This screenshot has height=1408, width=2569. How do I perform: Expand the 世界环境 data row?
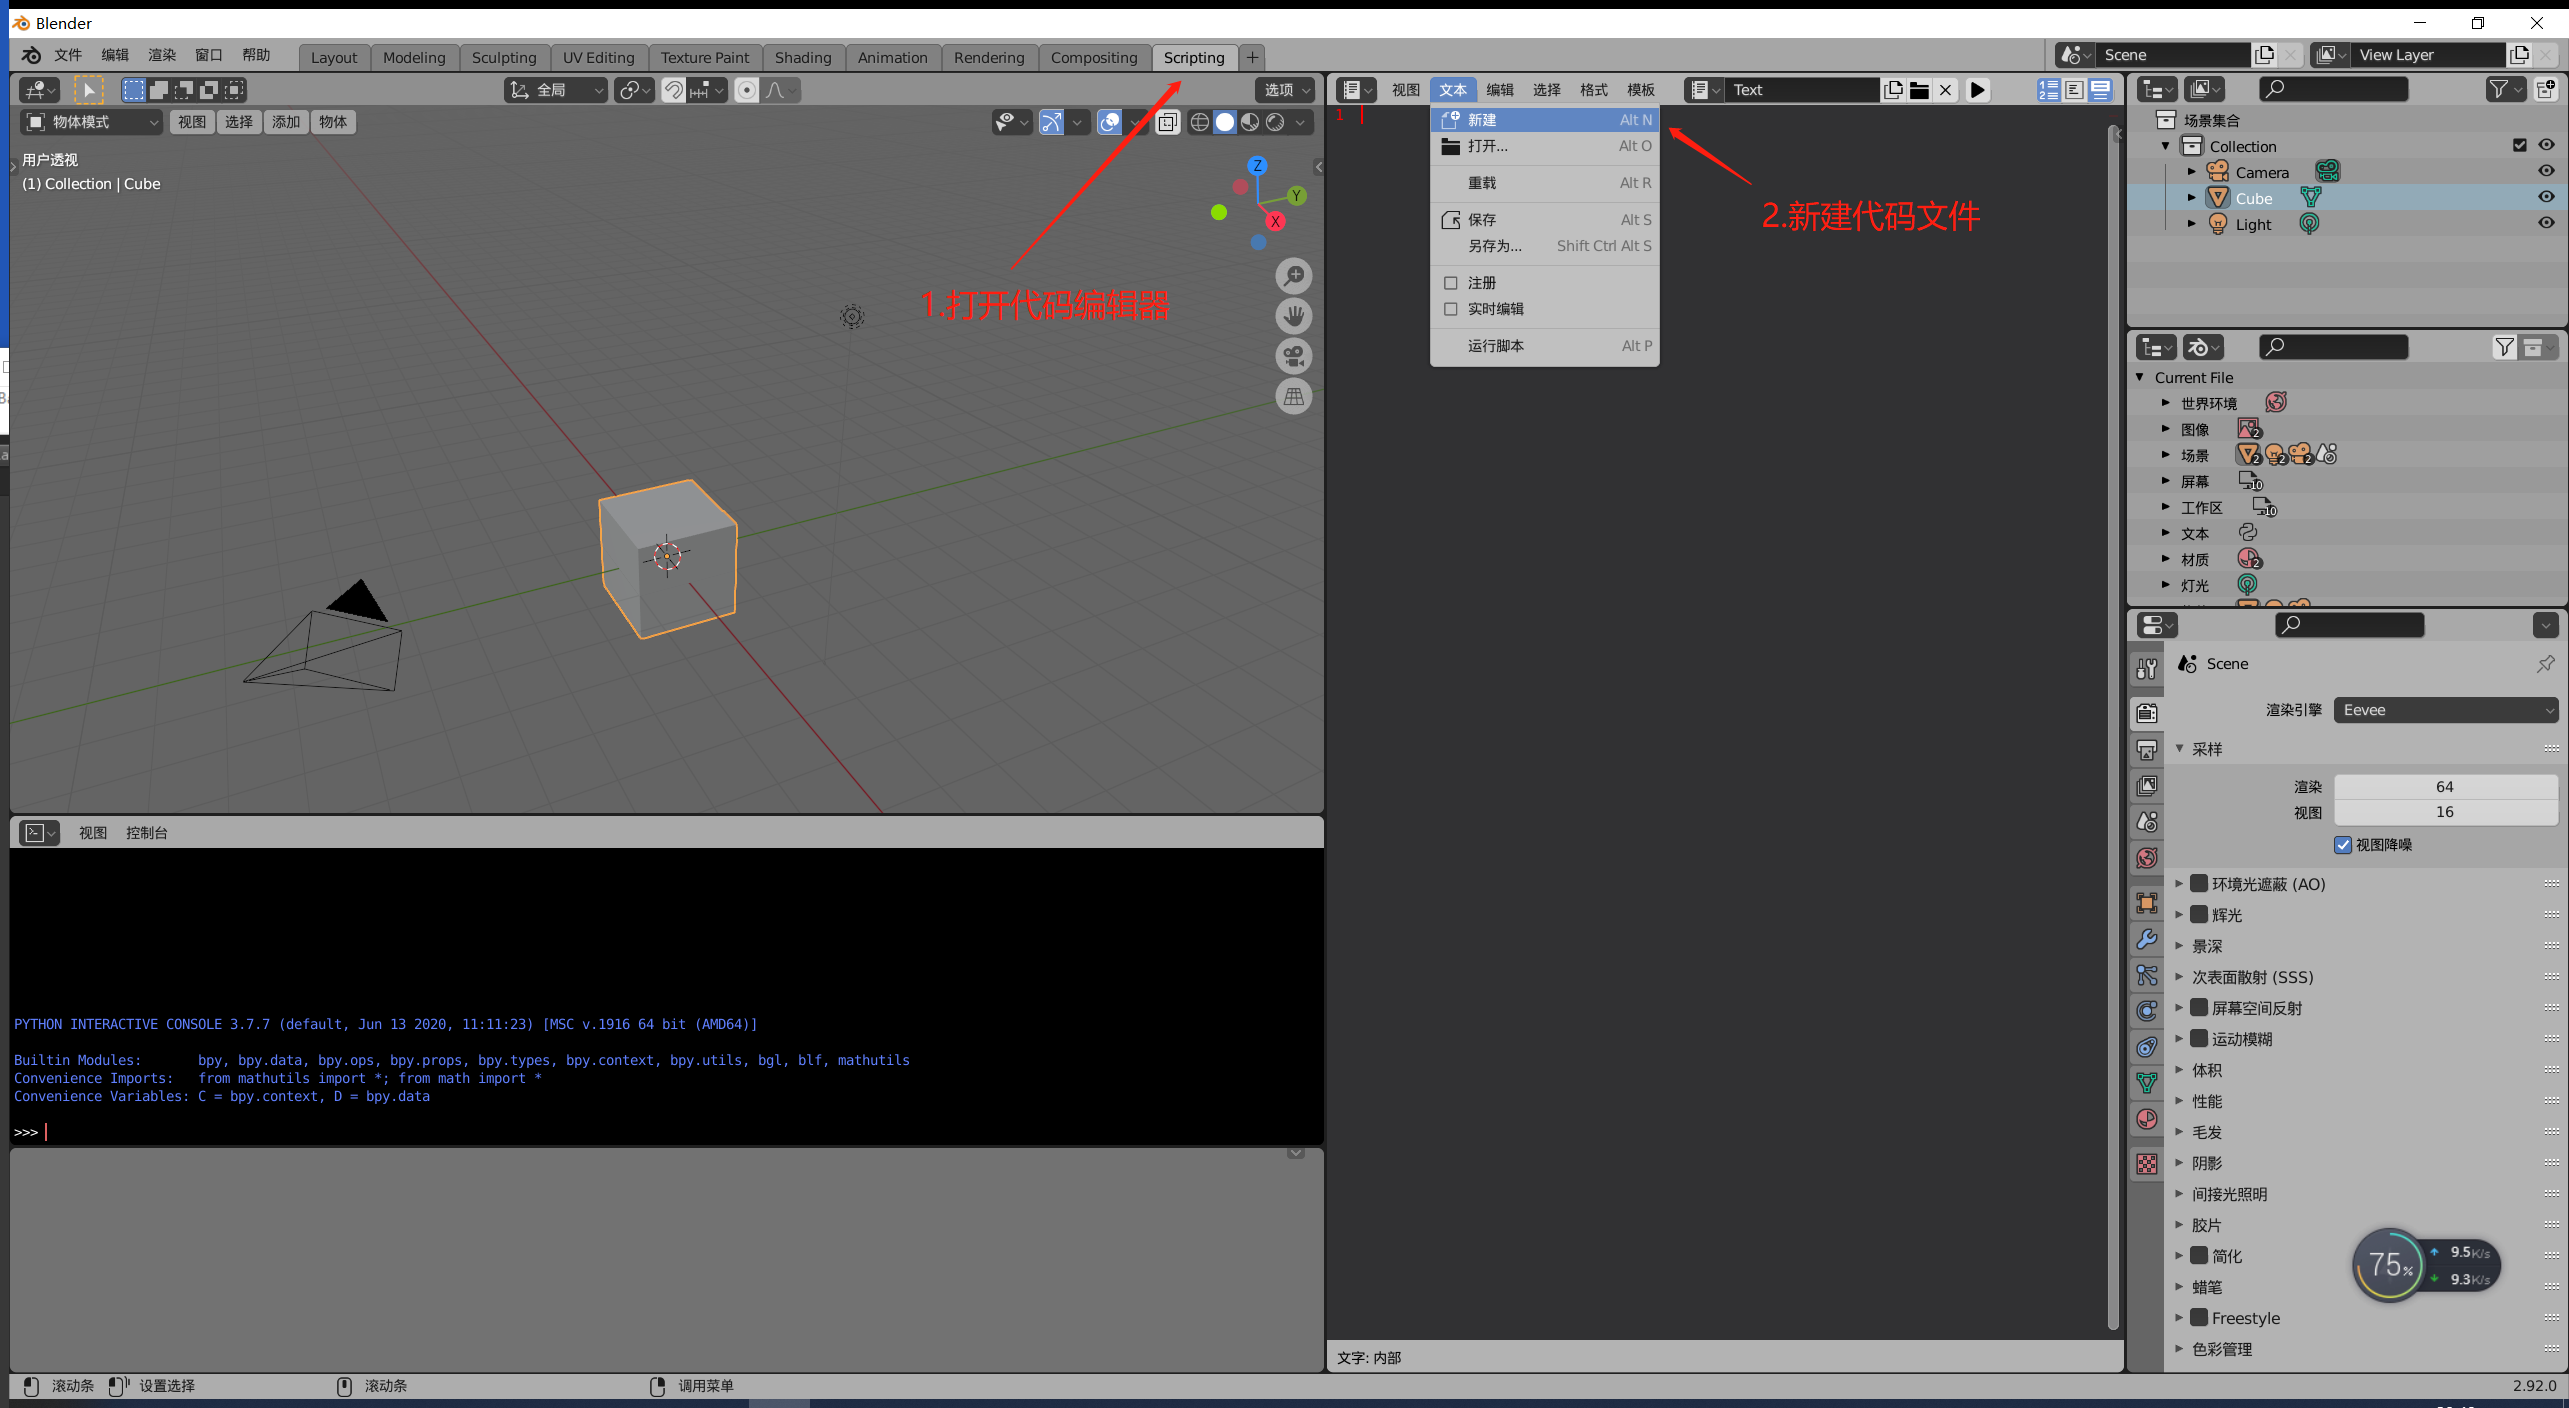(2166, 403)
